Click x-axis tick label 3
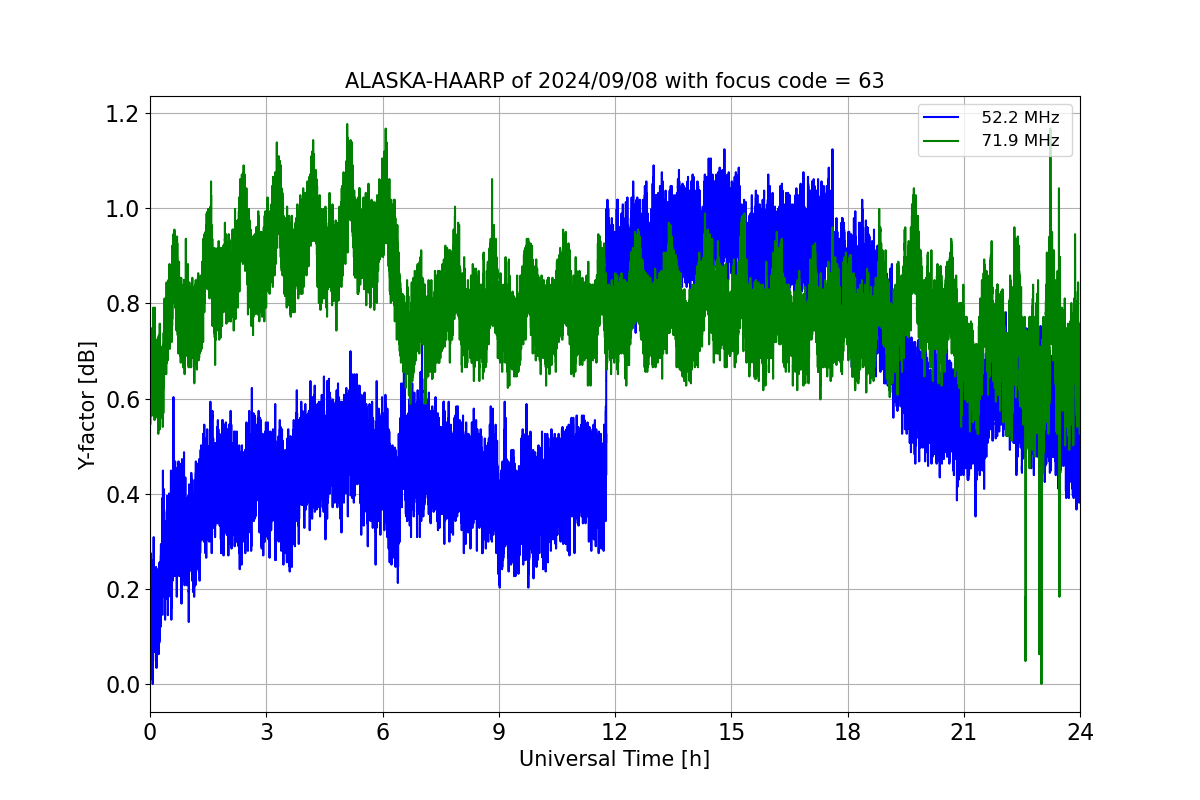This screenshot has width=1200, height=800. pyautogui.click(x=266, y=732)
